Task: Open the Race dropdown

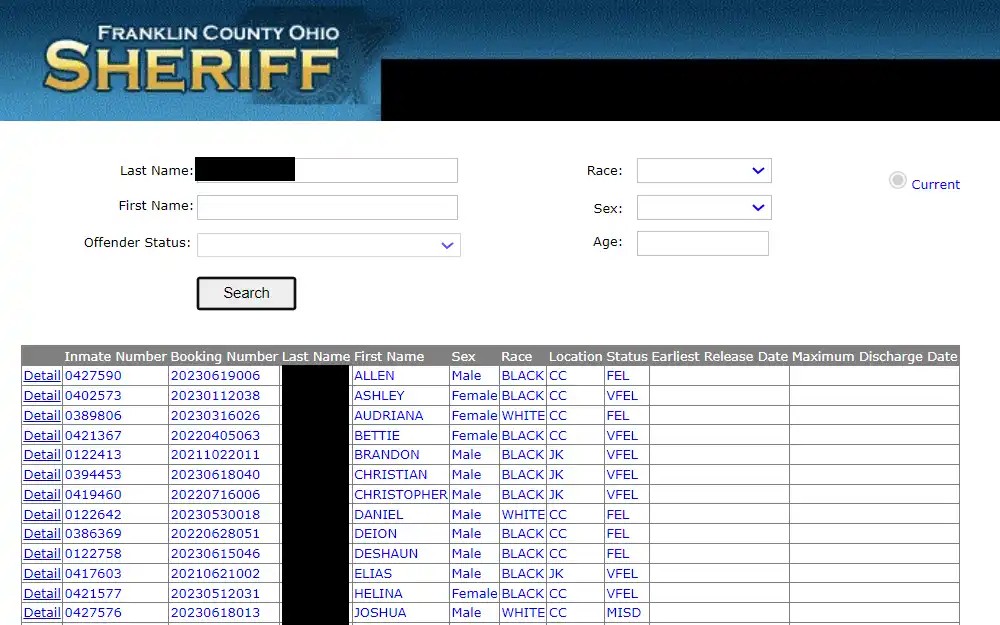Action: [x=703, y=170]
